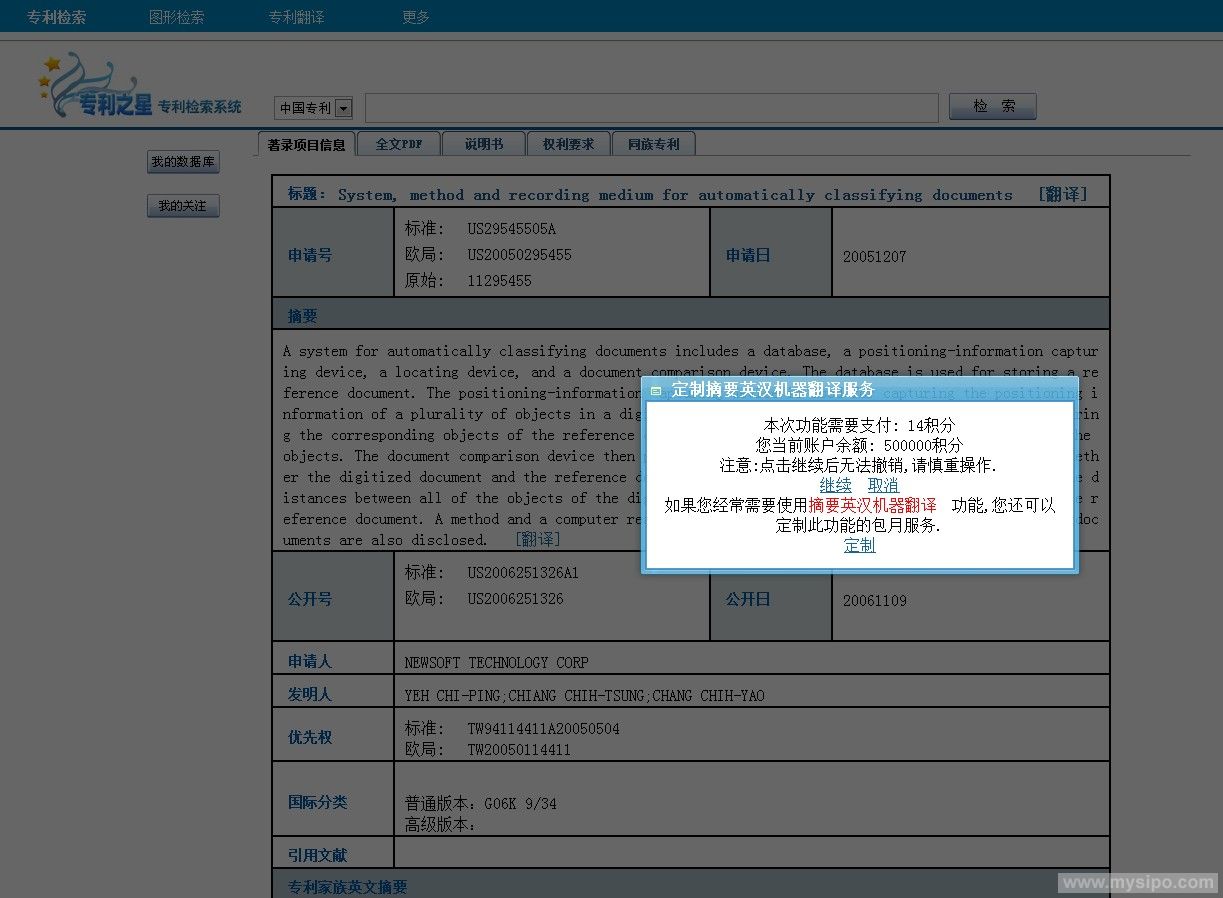Select the 同族专利 tab
This screenshot has width=1223, height=898.
pyautogui.click(x=653, y=144)
